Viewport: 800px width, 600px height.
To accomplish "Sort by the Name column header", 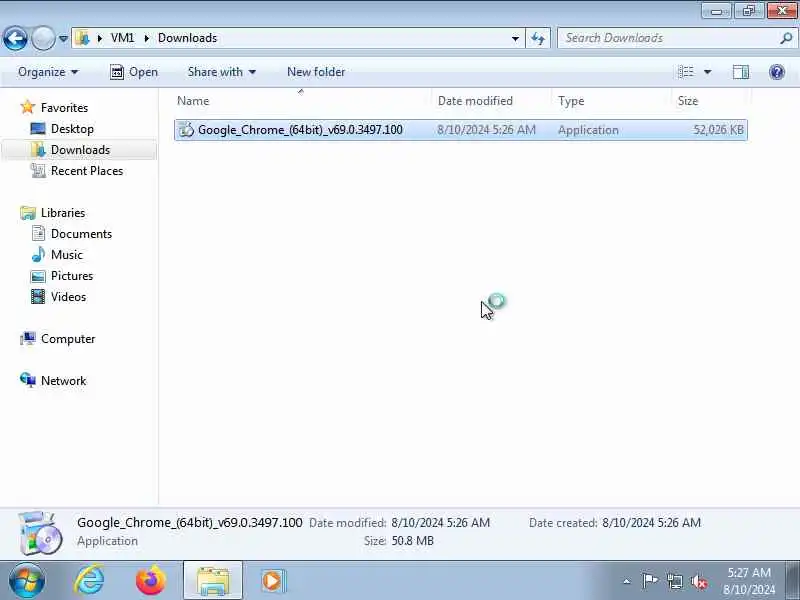I will point(301,101).
